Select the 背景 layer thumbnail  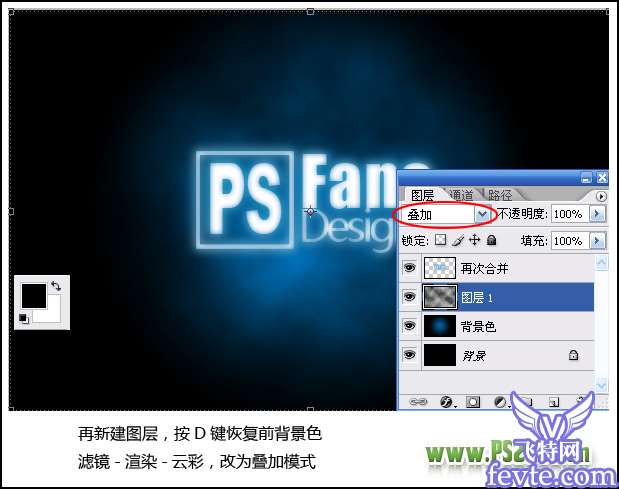tap(439, 354)
